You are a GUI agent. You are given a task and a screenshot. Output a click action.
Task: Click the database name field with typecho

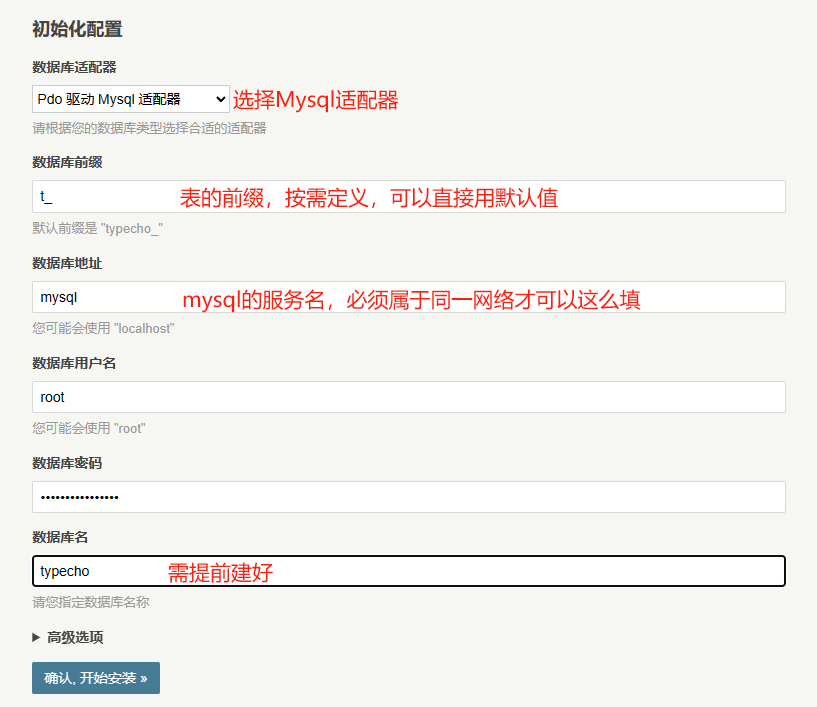409,571
